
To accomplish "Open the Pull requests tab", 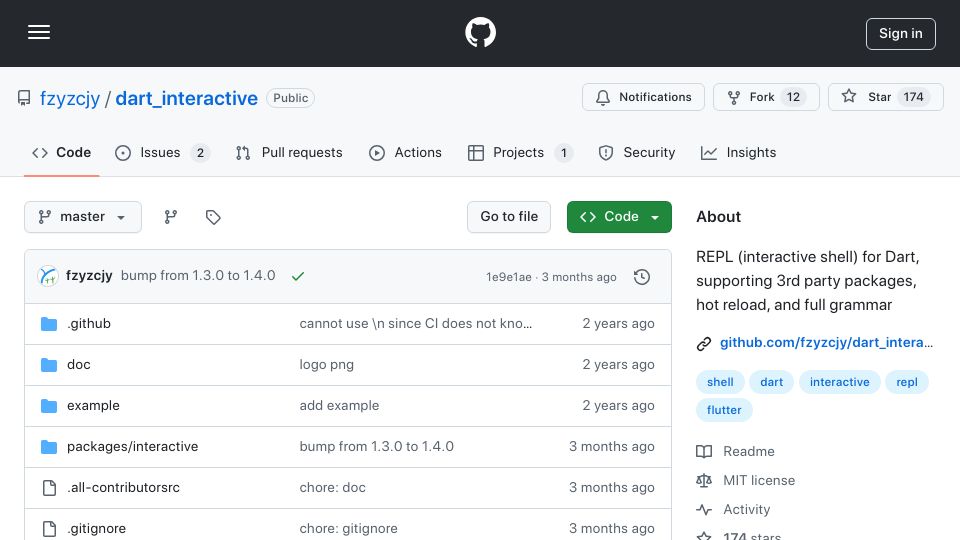I will (x=289, y=152).
